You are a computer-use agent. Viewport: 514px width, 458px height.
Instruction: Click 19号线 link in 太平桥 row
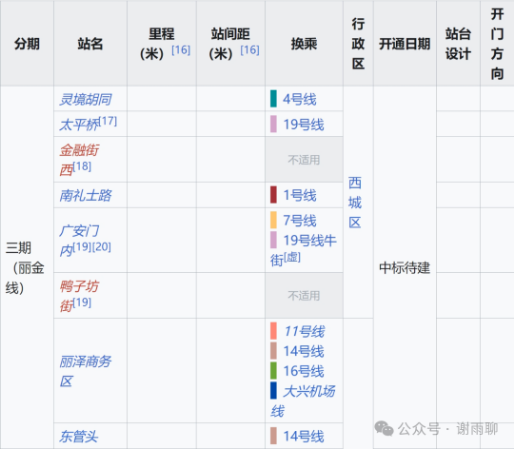(303, 125)
